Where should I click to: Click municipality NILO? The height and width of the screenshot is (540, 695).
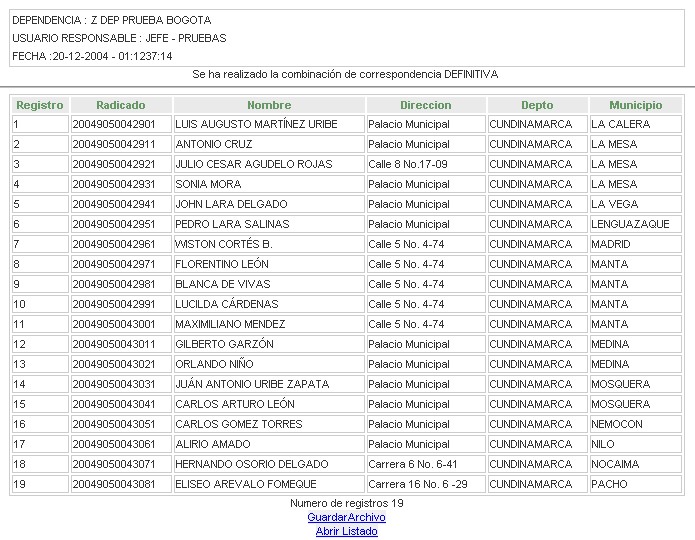[x=602, y=444]
